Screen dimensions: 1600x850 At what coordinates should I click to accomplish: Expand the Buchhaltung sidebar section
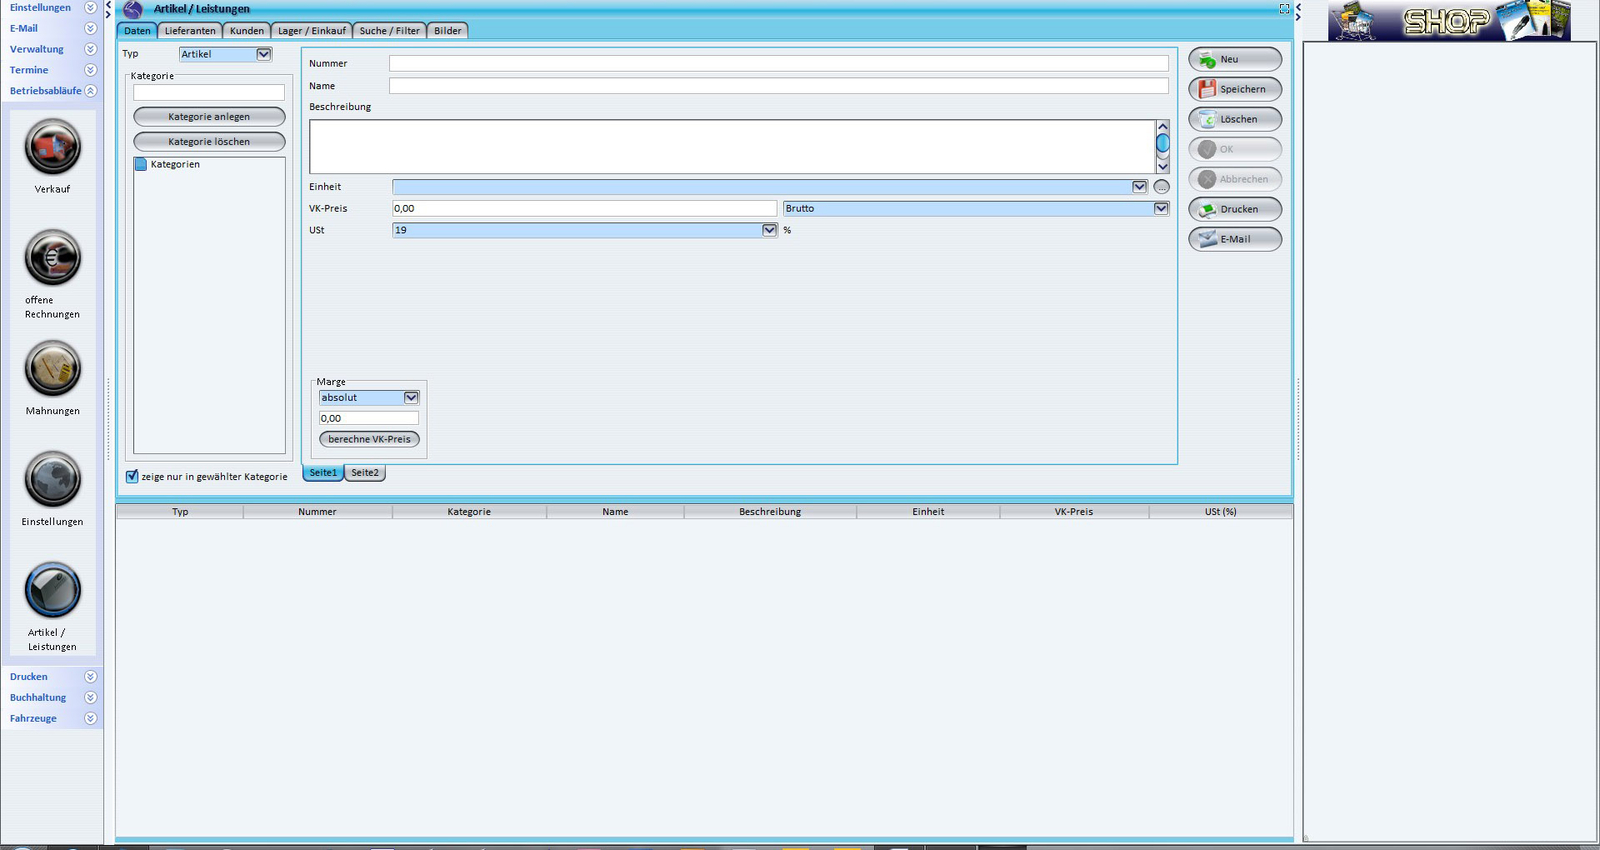[90, 697]
